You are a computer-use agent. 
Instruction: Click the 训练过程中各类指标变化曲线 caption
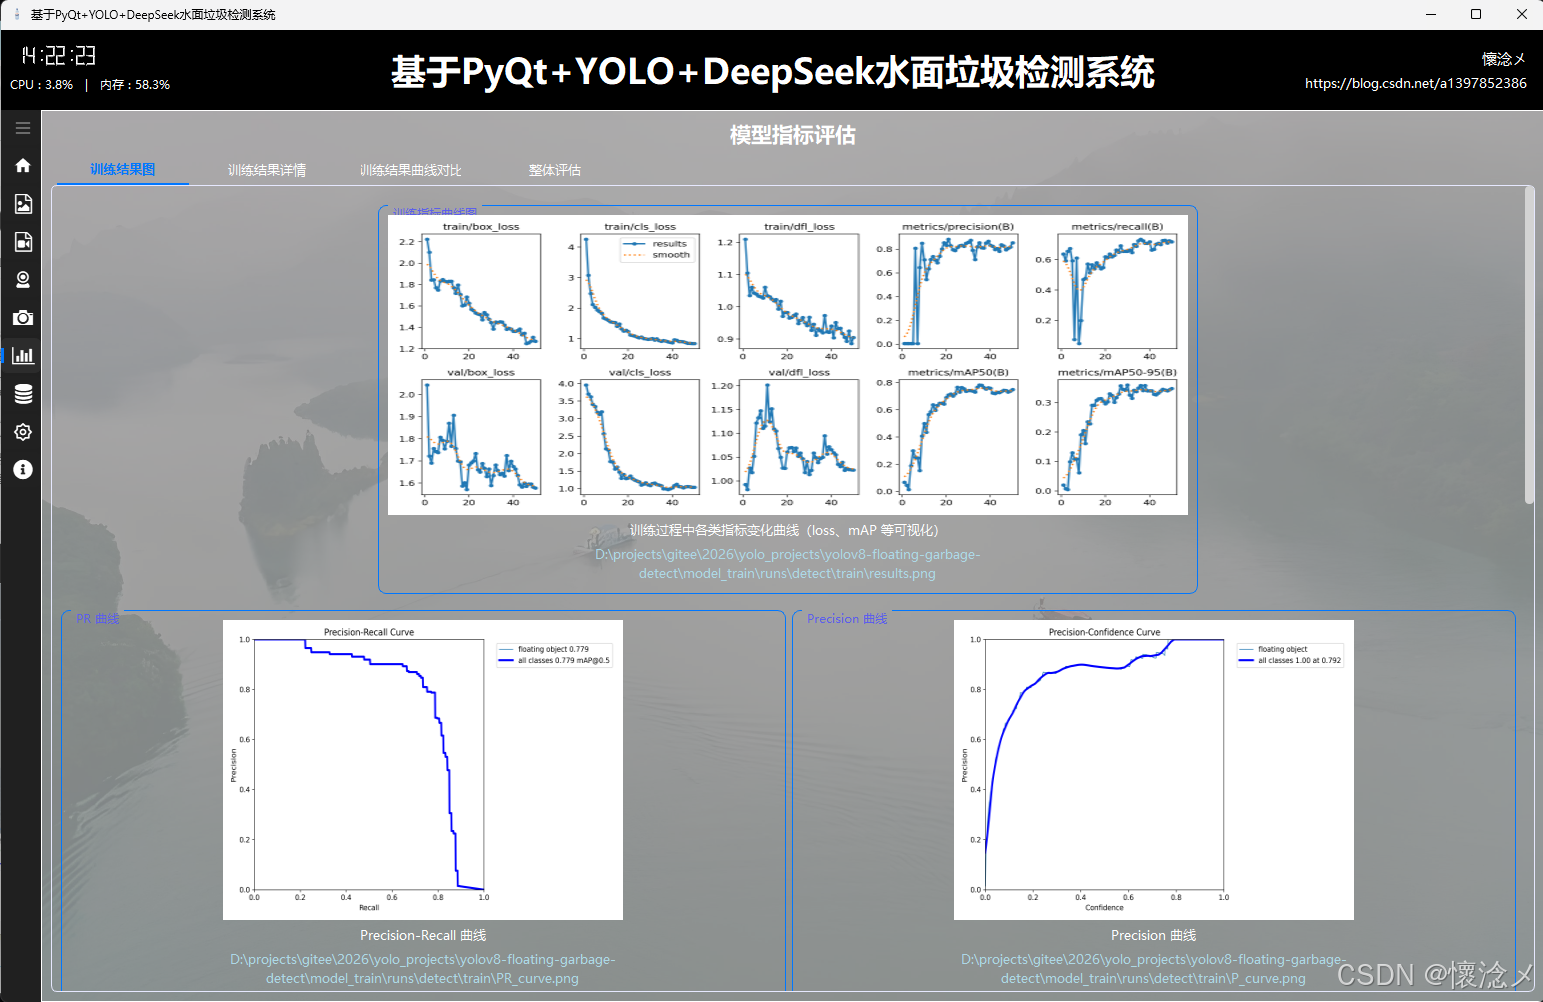pos(784,530)
